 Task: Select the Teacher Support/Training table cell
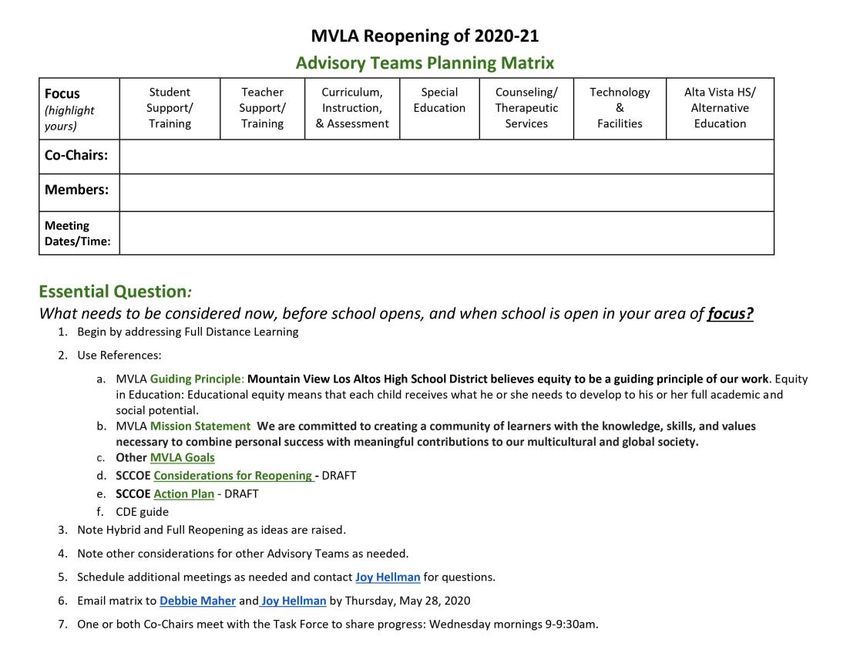click(262, 108)
